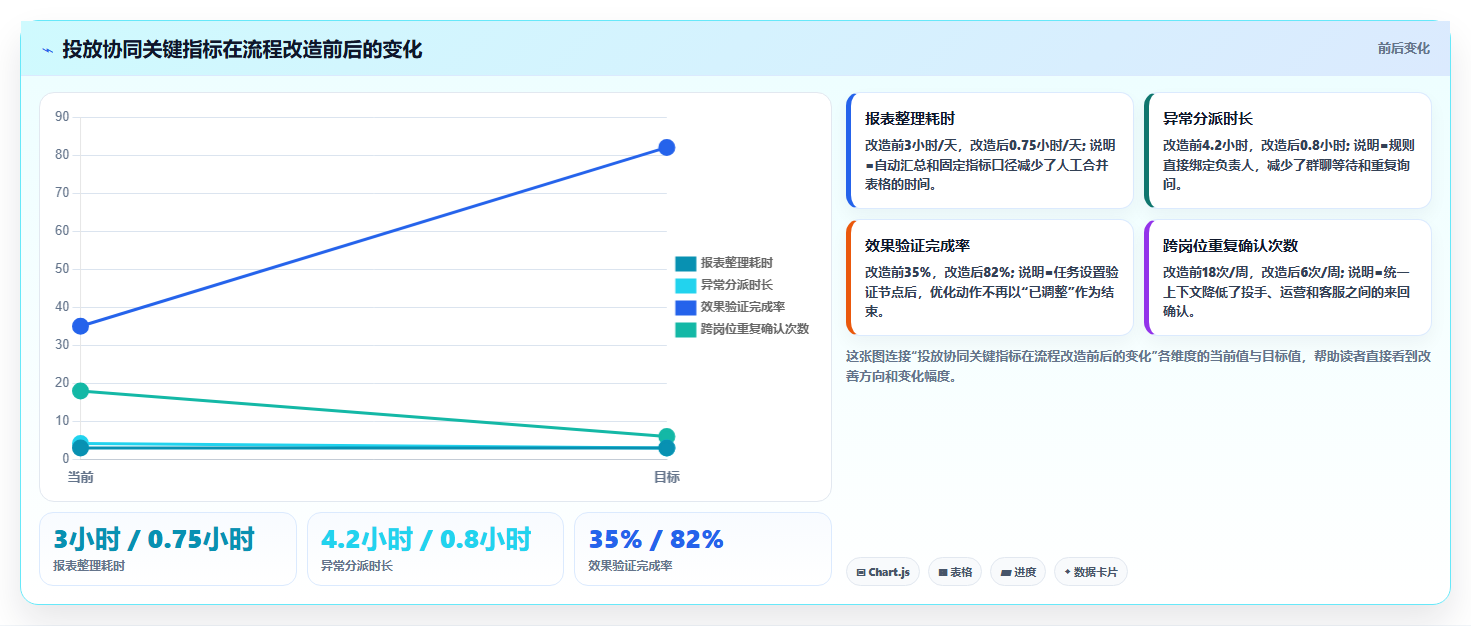This screenshot has width=1471, height=626.
Task: Click the blue data point at 目标 value 82
Action: click(667, 148)
